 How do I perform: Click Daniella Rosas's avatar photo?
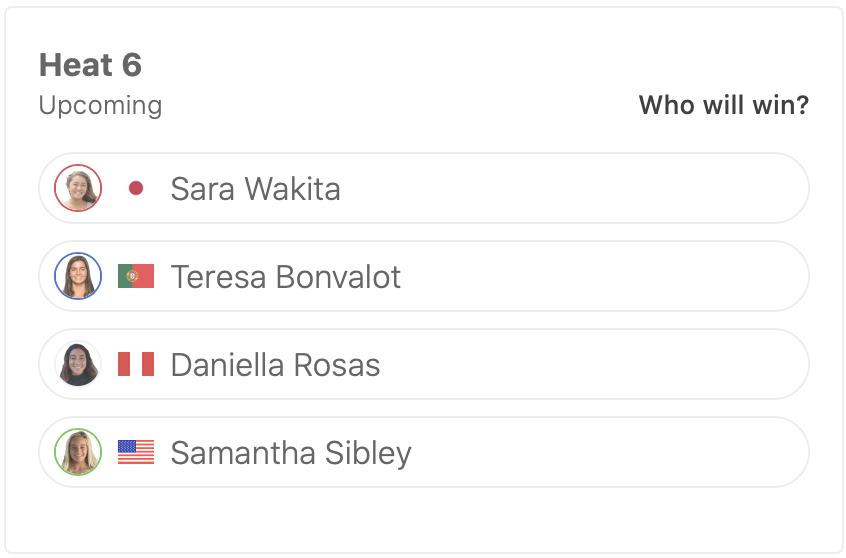[x=78, y=364]
